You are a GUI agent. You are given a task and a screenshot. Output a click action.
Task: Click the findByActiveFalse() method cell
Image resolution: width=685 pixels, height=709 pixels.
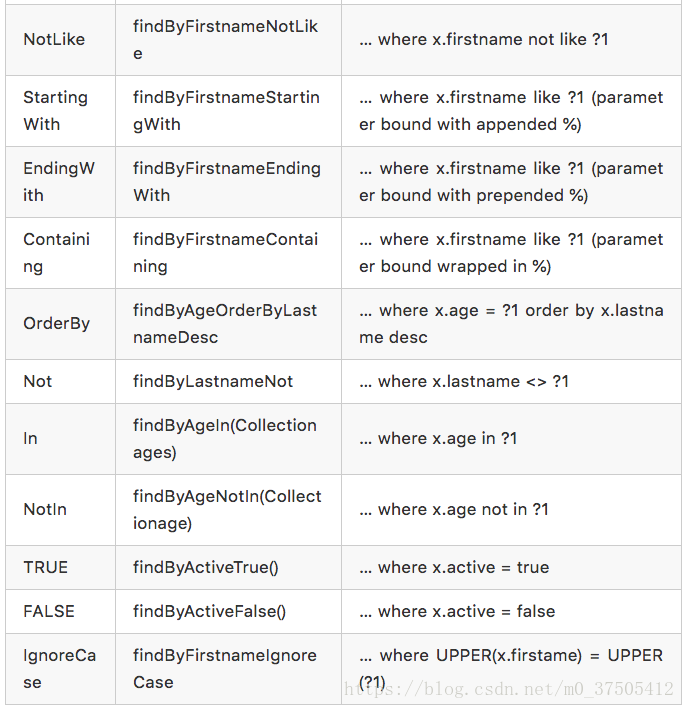[228, 611]
